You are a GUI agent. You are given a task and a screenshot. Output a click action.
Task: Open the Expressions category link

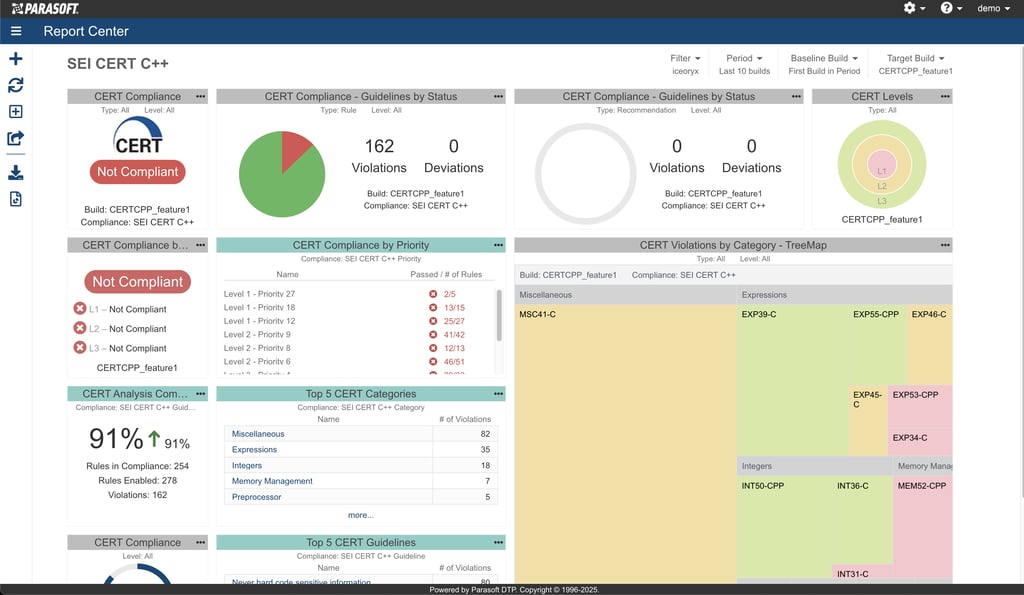click(254, 449)
